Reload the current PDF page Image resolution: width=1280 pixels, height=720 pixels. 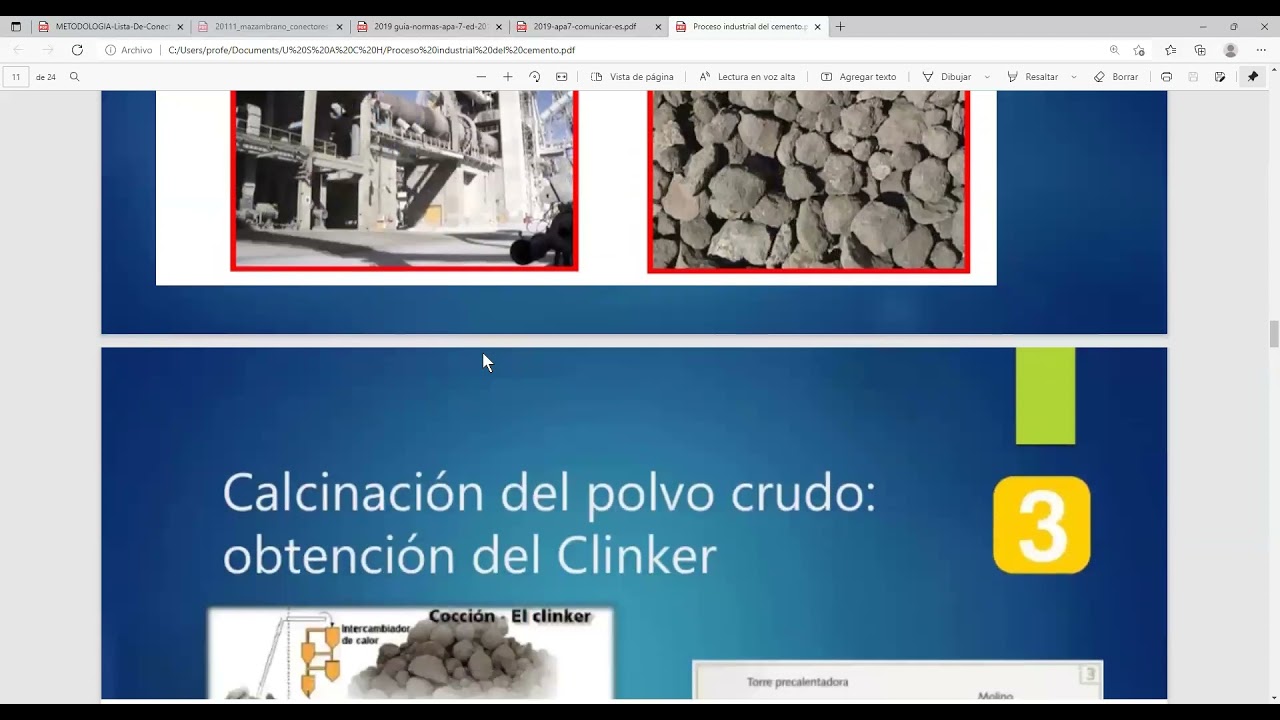pos(77,50)
